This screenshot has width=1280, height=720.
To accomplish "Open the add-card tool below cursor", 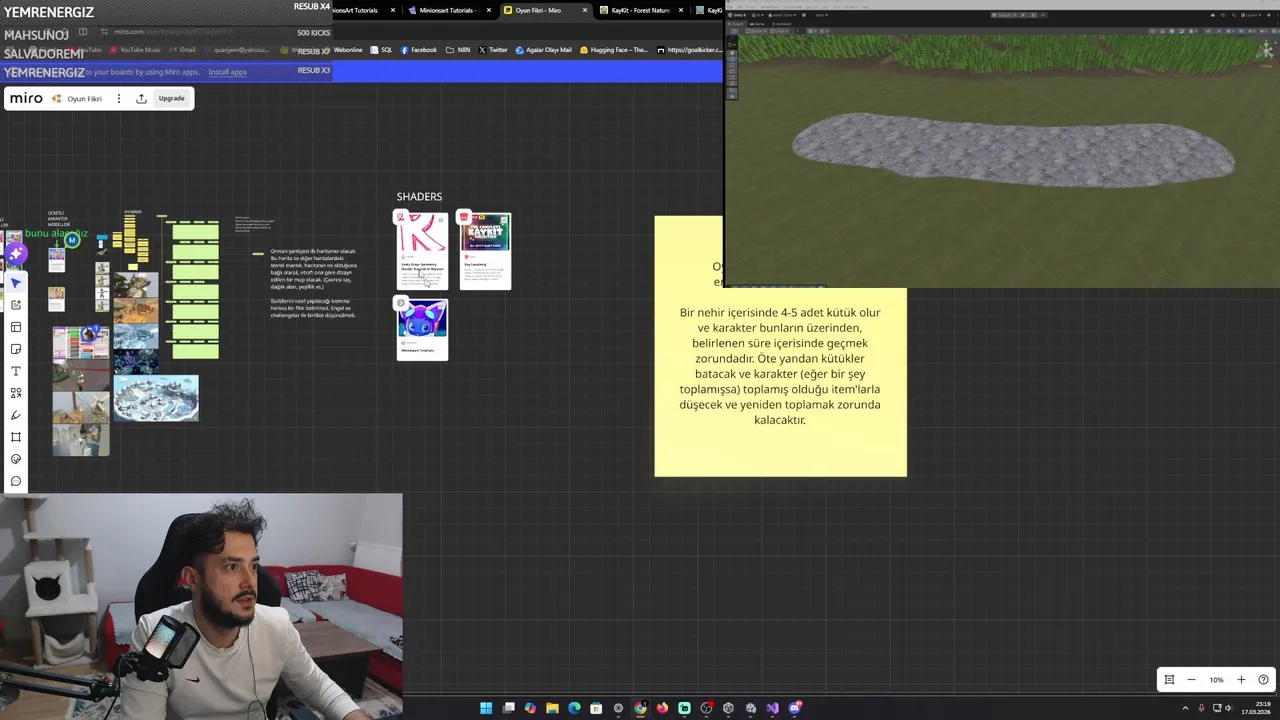I will (x=16, y=305).
